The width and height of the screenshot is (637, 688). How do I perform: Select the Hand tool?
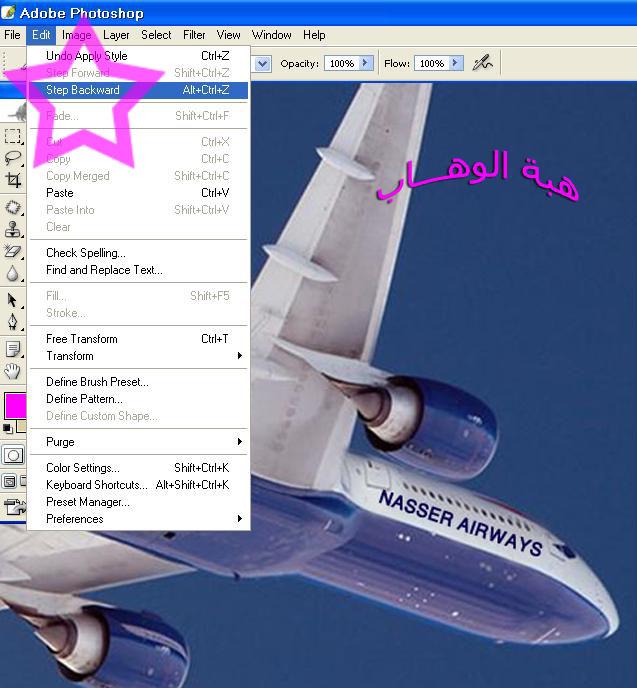(13, 371)
